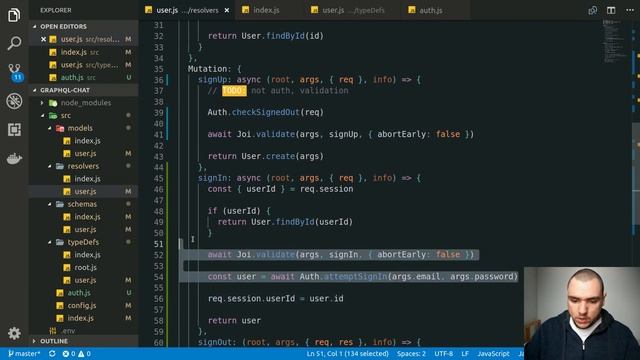640x360 pixels.
Task: Open index.js under resolvers folder
Action: (x=84, y=179)
